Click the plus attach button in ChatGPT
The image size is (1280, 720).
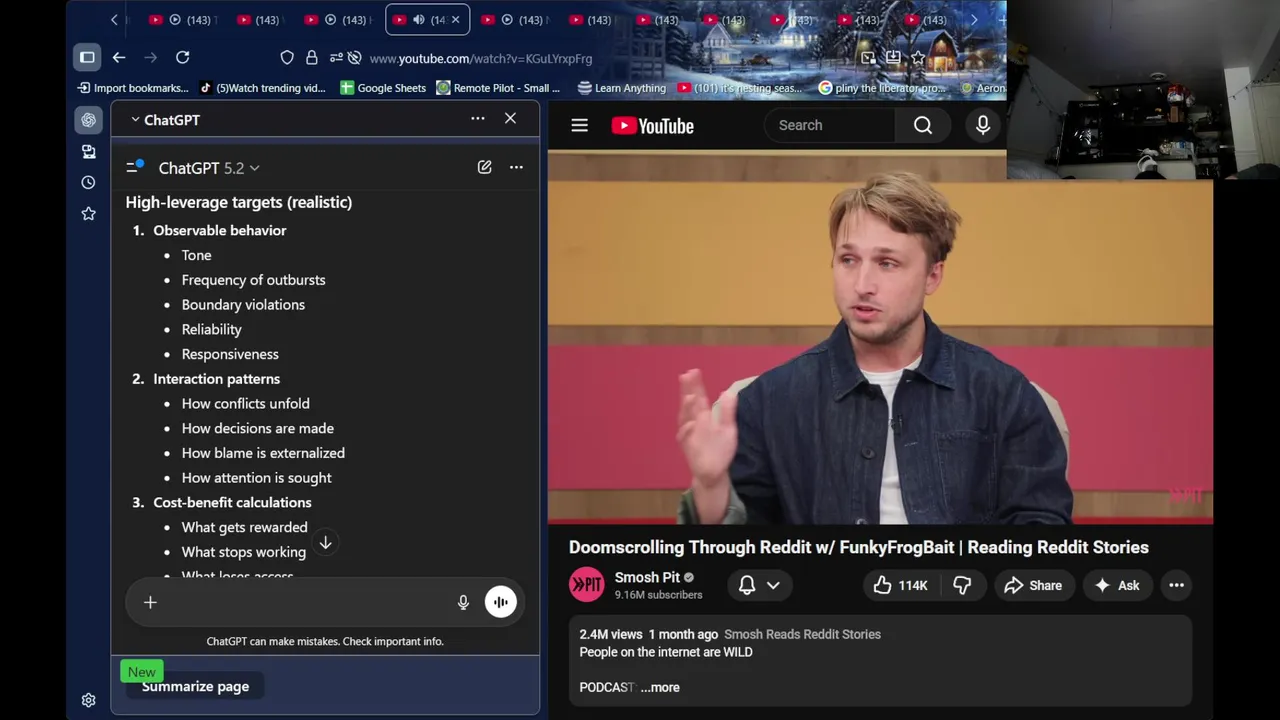point(150,602)
